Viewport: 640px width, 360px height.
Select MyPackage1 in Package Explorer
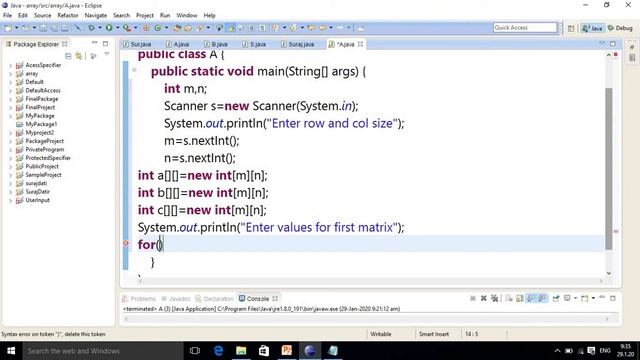41,124
